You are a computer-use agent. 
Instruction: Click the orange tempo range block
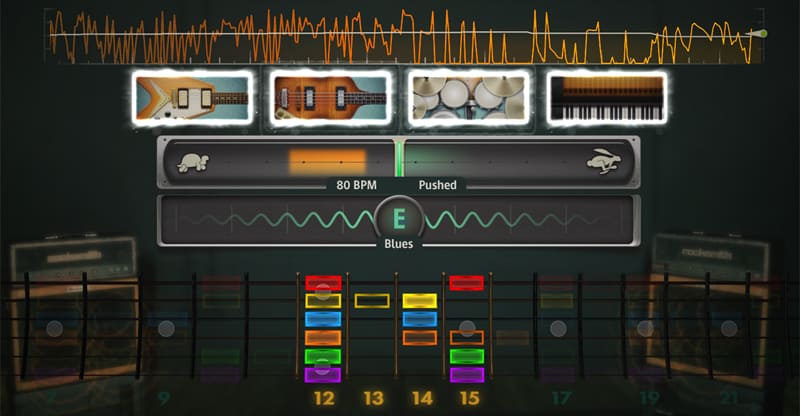(x=328, y=162)
